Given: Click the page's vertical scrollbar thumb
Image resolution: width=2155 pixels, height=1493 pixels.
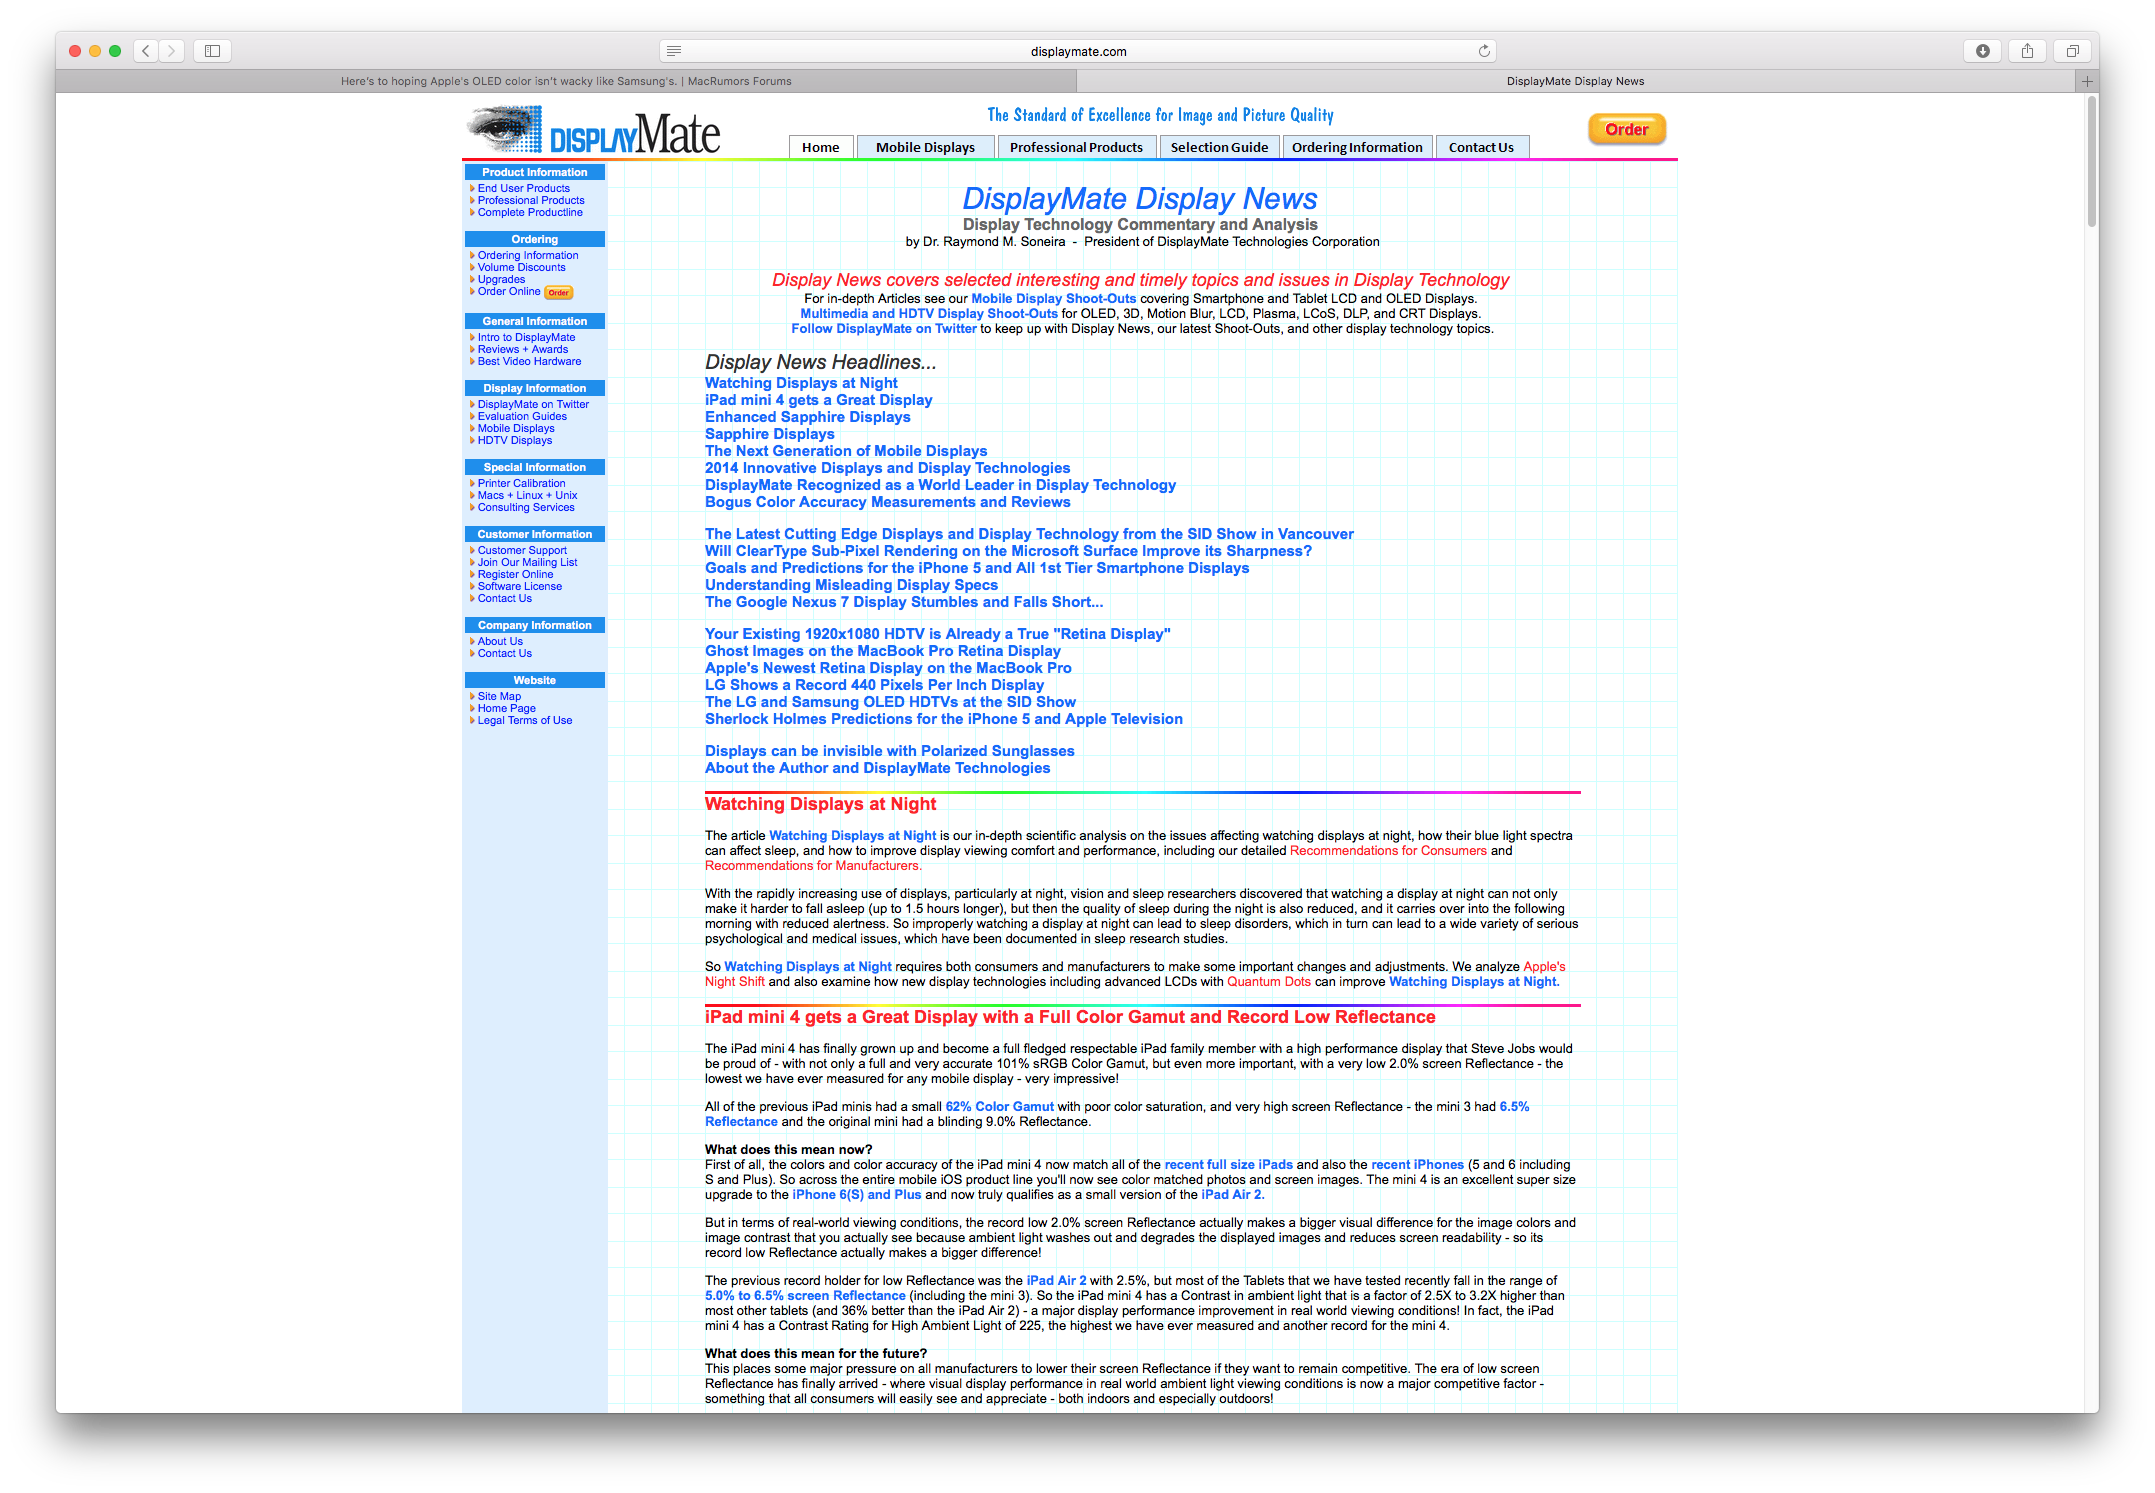Looking at the screenshot, I should pyautogui.click(x=2091, y=160).
